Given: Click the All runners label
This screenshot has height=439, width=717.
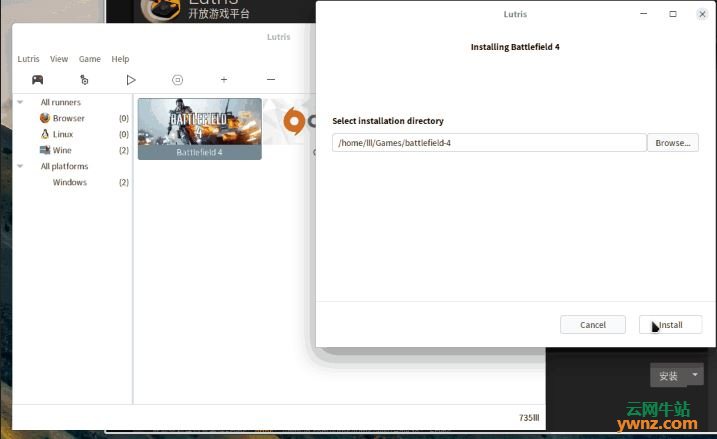Looking at the screenshot, I should coord(60,102).
